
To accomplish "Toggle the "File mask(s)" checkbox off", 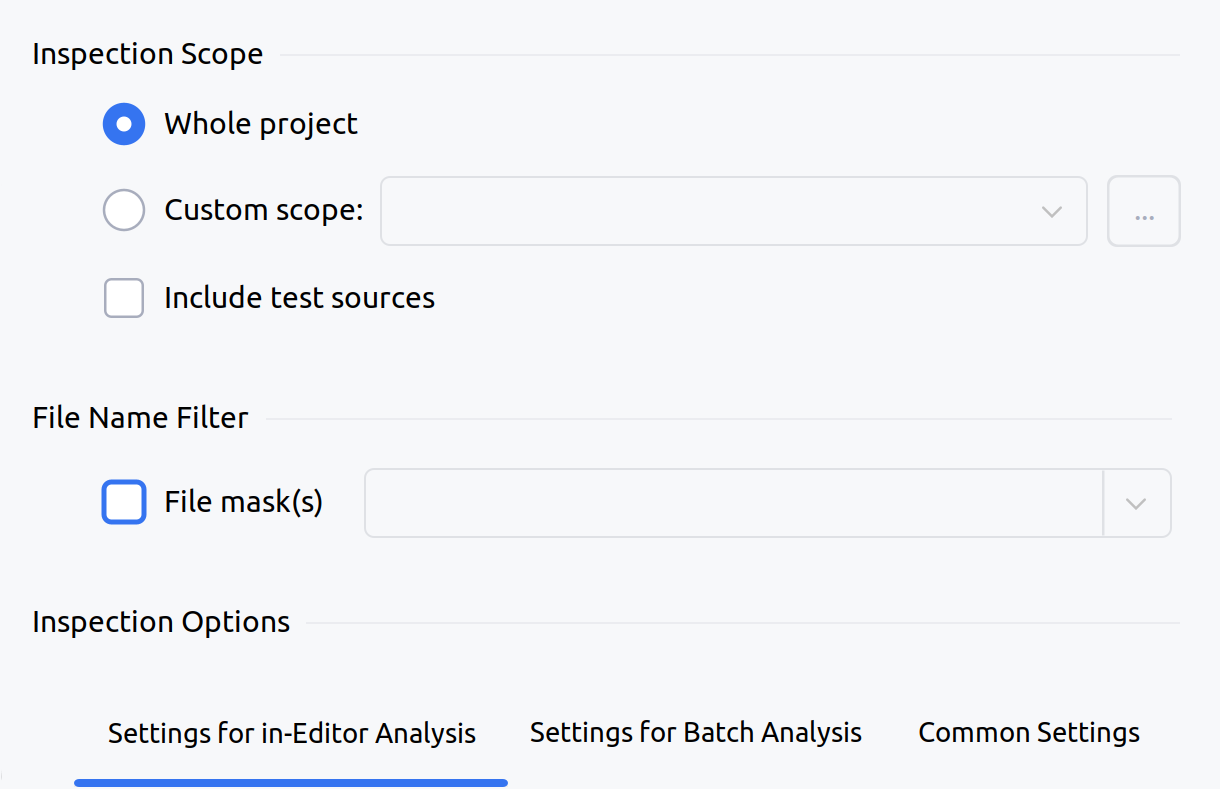I will (x=123, y=502).
